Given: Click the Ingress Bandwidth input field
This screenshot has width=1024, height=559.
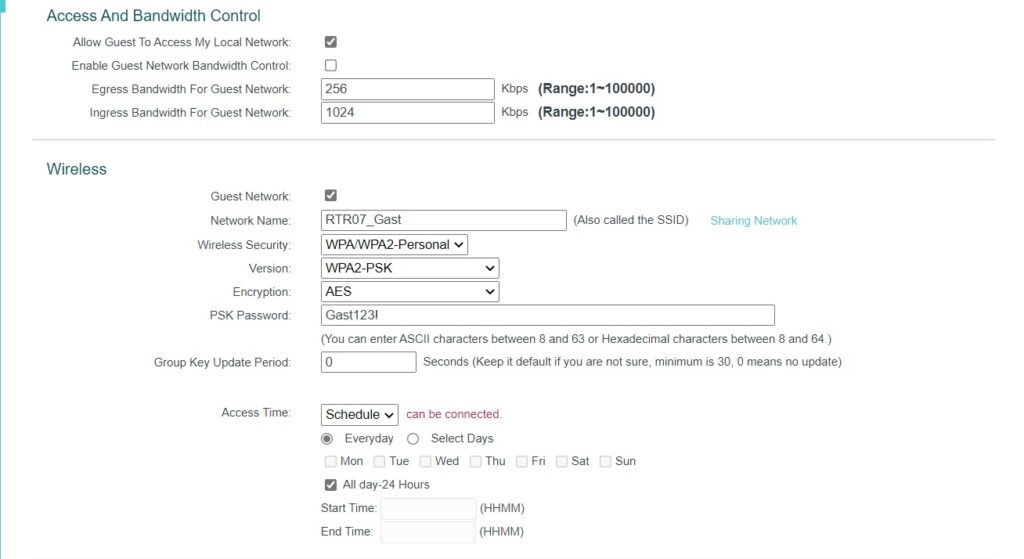Looking at the screenshot, I should pos(408,113).
